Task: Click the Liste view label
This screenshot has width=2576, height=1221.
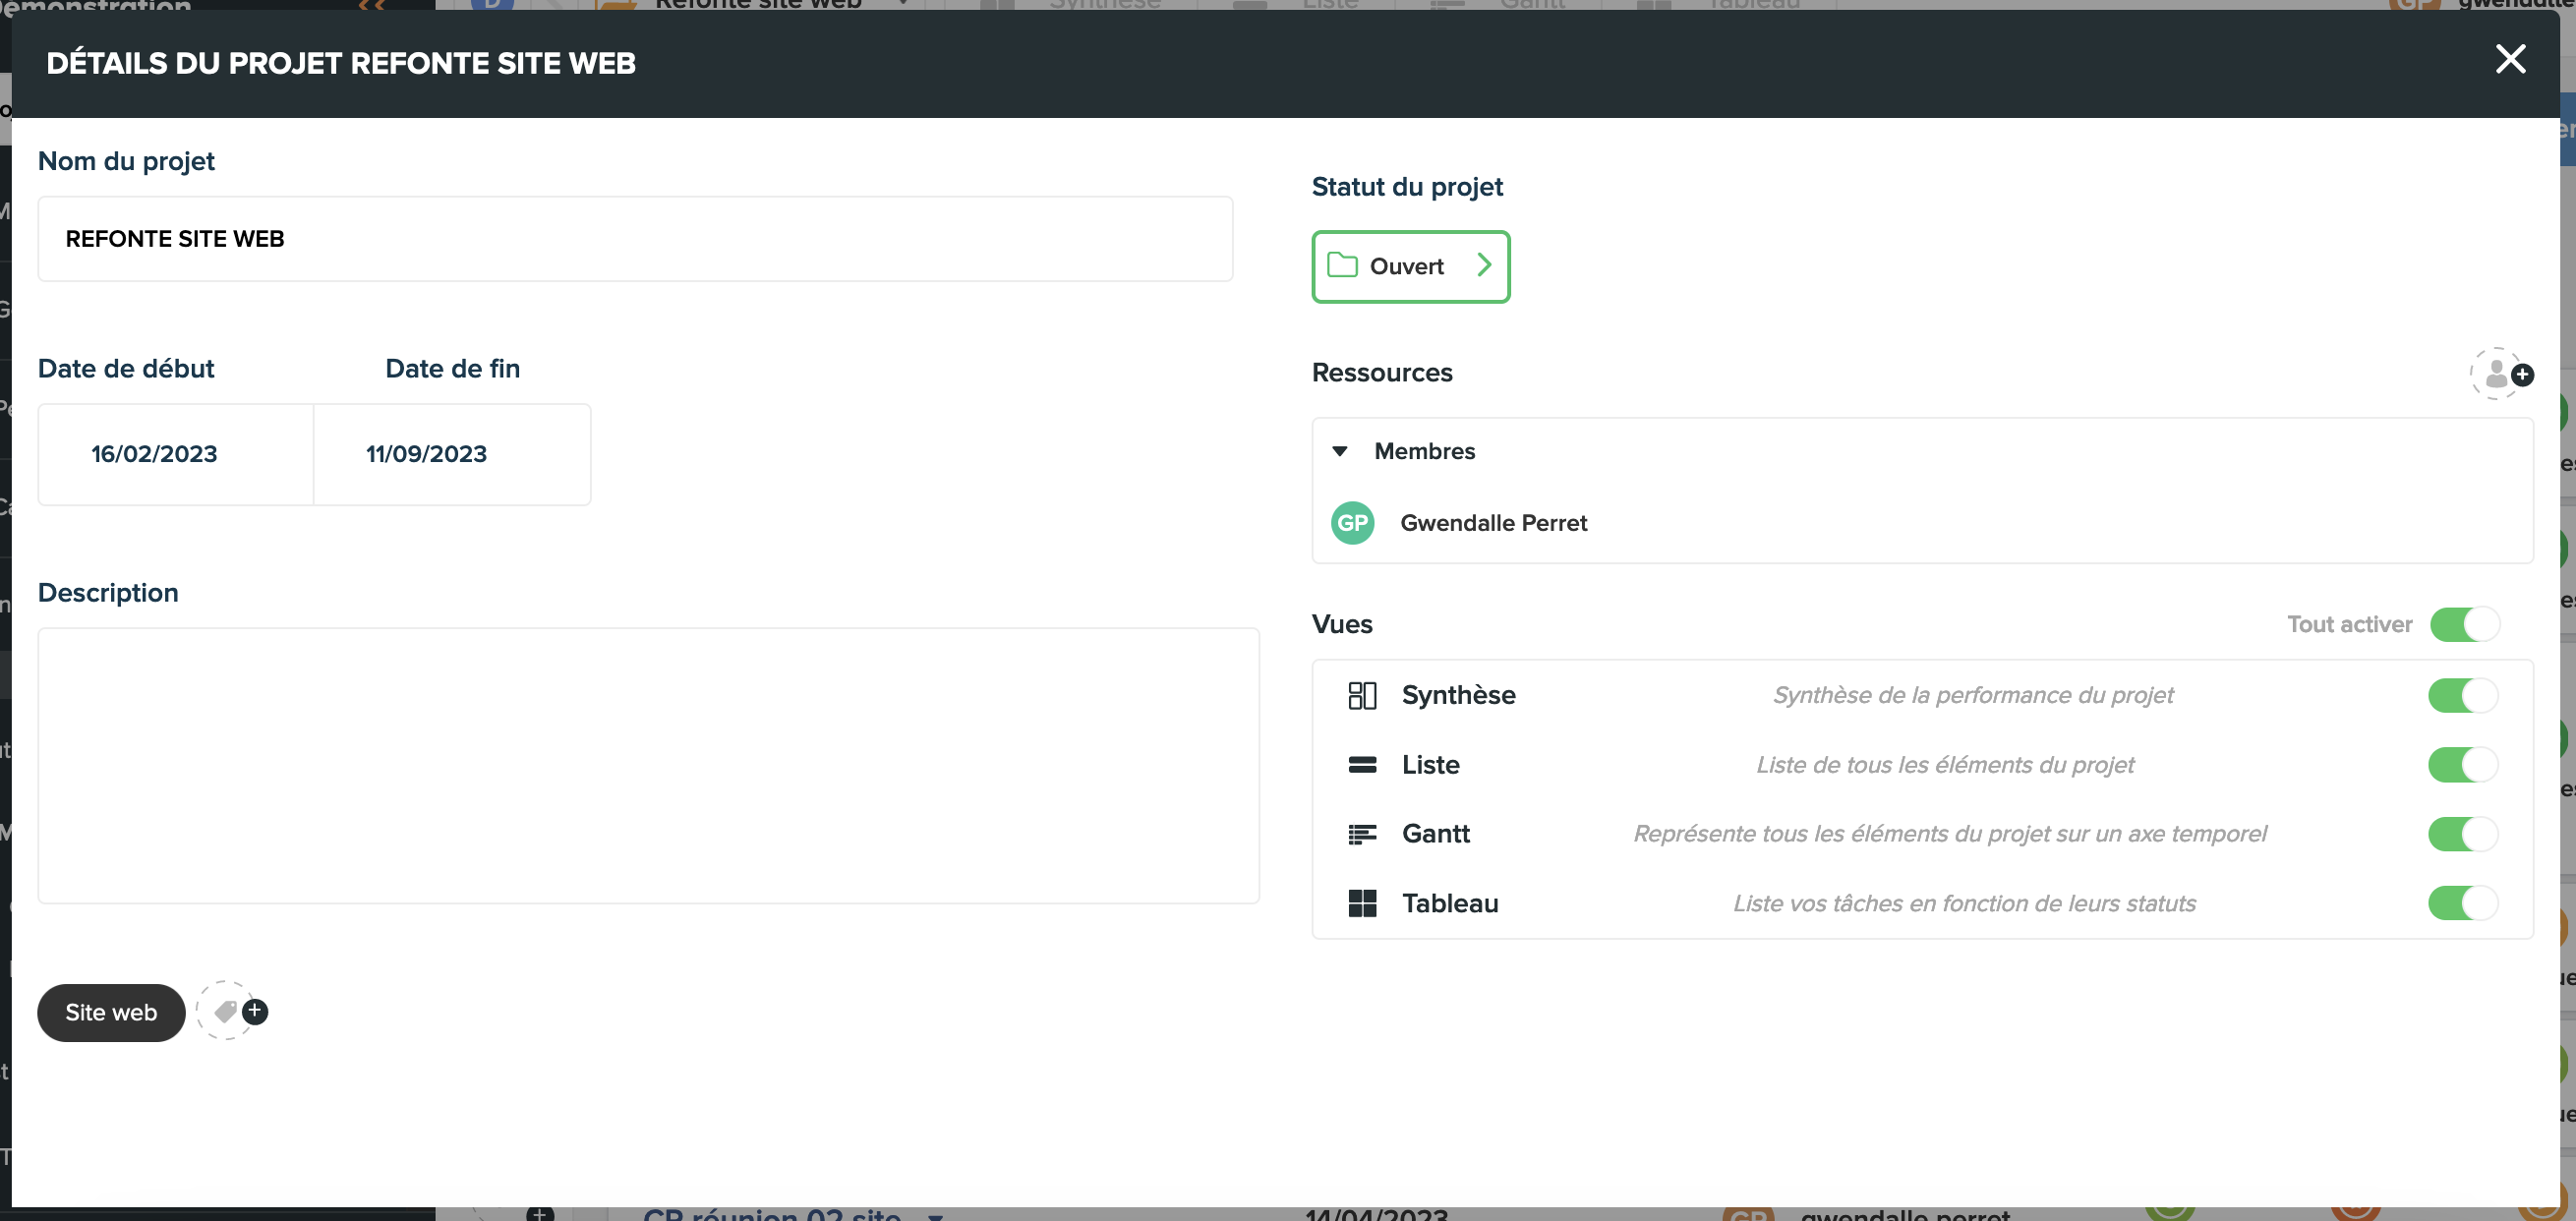Action: pos(1430,765)
